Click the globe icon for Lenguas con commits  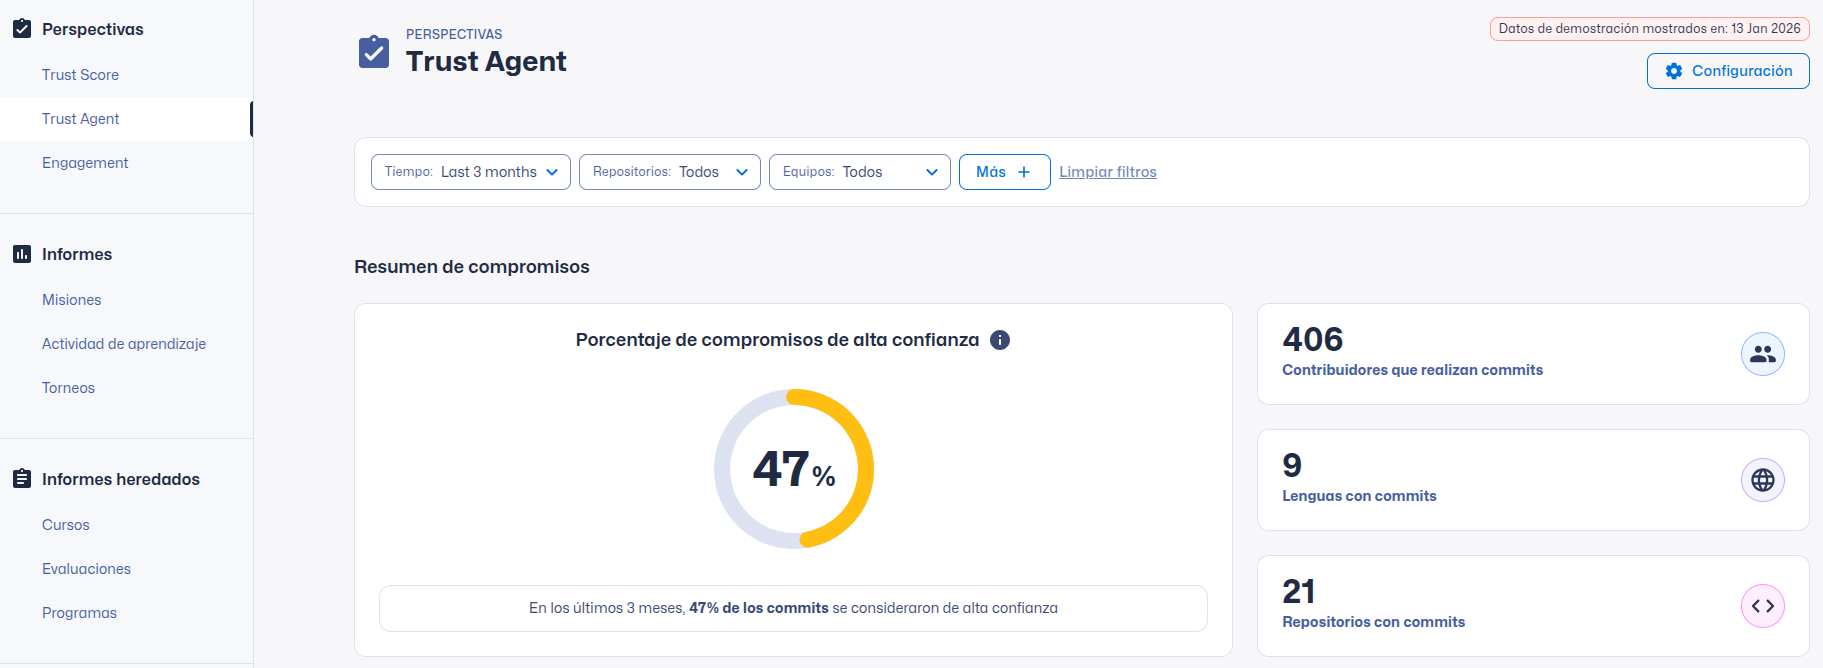(x=1762, y=480)
